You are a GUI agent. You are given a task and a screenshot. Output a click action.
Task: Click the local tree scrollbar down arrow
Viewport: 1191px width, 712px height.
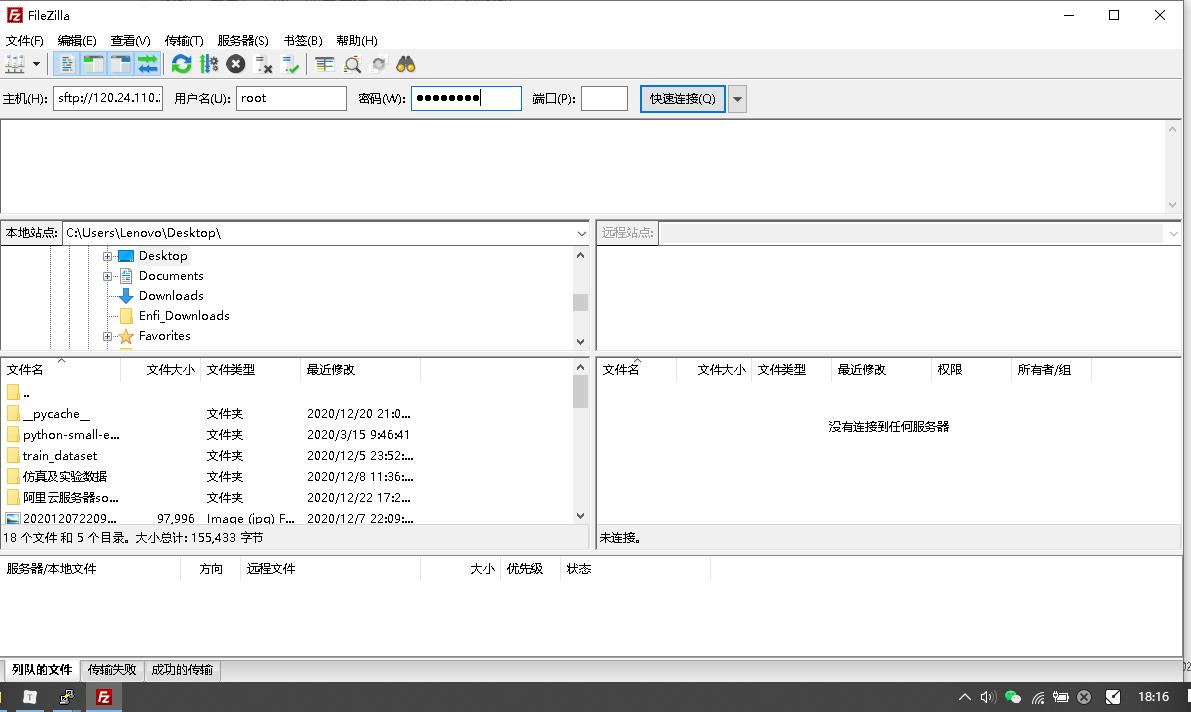[x=580, y=342]
